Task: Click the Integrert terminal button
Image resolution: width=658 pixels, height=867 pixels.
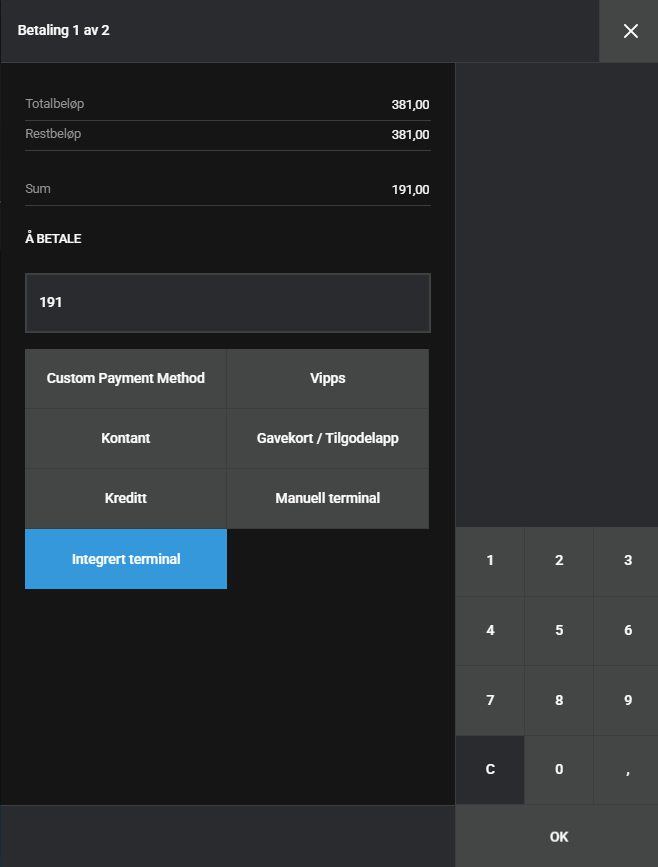Action: [x=126, y=559]
